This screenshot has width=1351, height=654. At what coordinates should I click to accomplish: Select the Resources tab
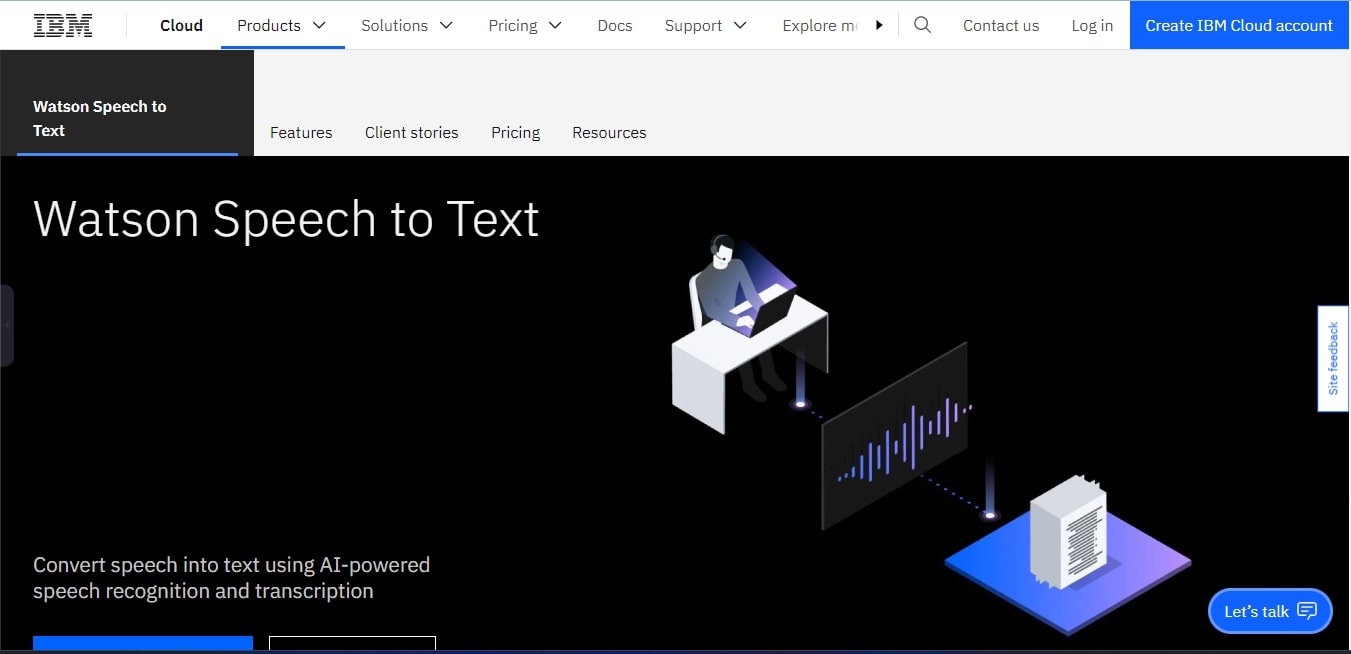[609, 132]
